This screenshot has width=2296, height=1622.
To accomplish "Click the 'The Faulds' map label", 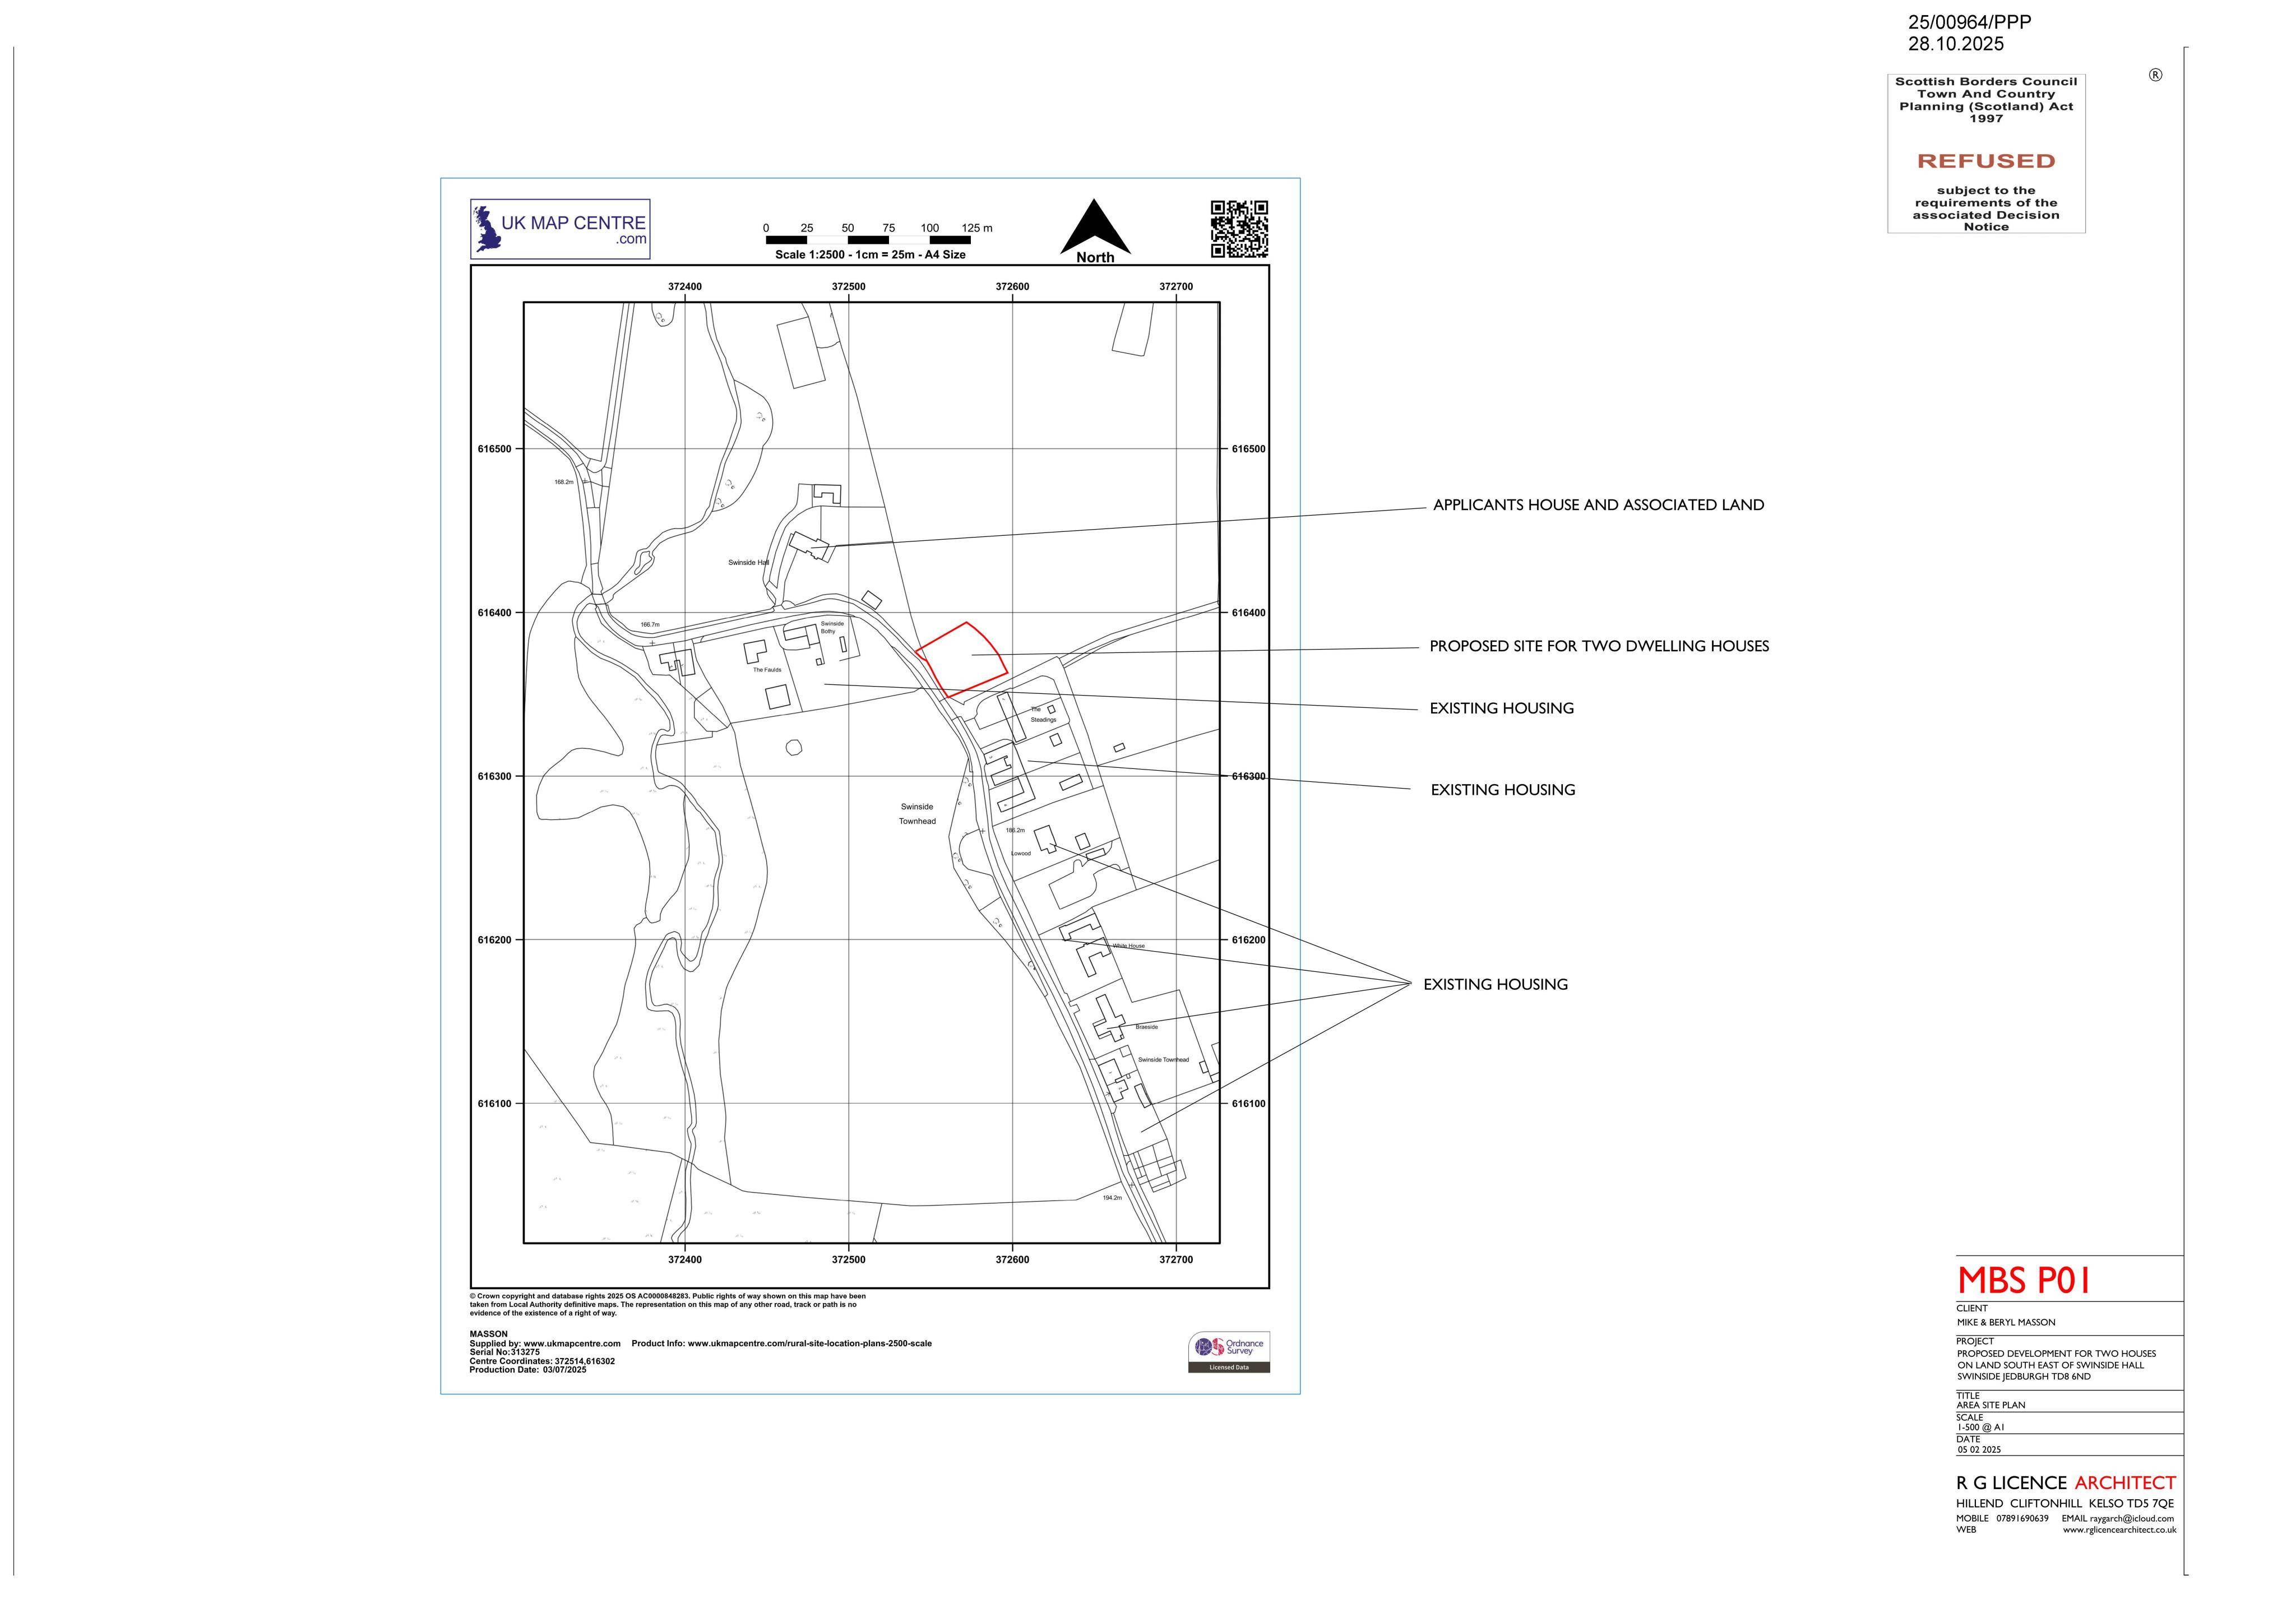I will click(x=767, y=670).
